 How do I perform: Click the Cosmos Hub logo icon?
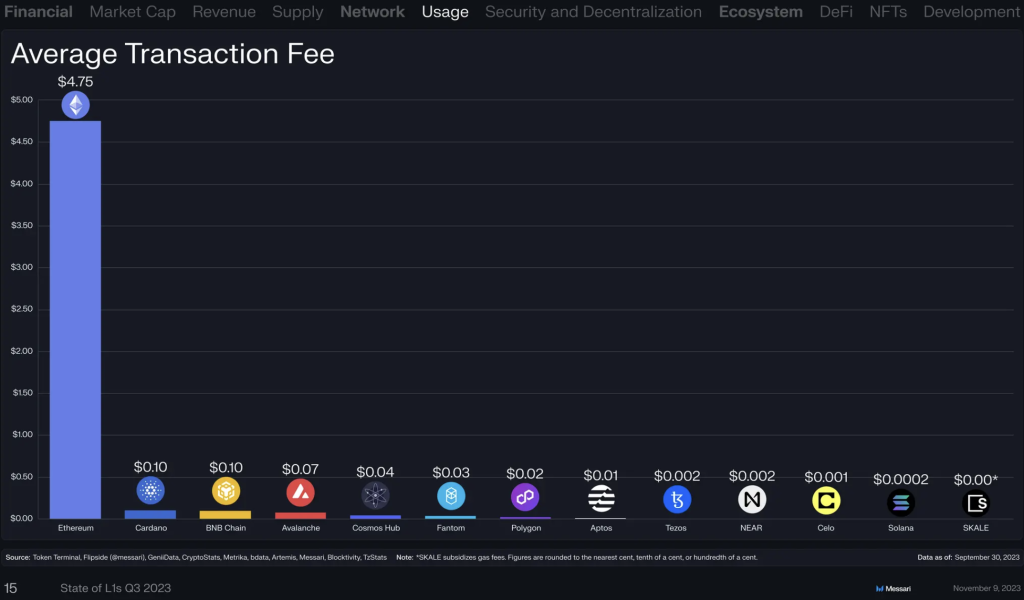376,496
